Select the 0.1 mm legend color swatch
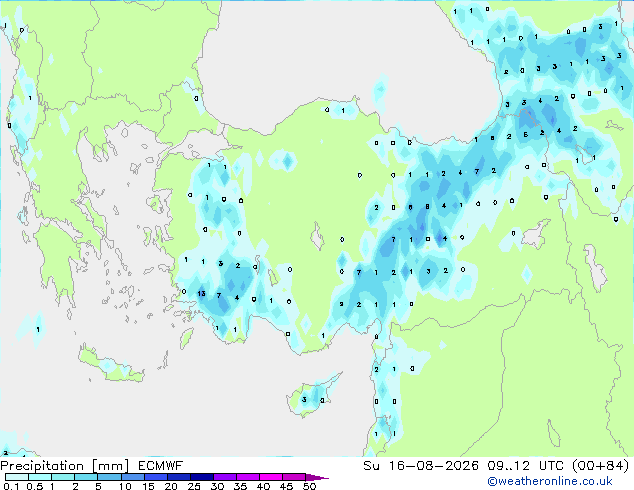Screen dimensions: 634x490 [17, 477]
